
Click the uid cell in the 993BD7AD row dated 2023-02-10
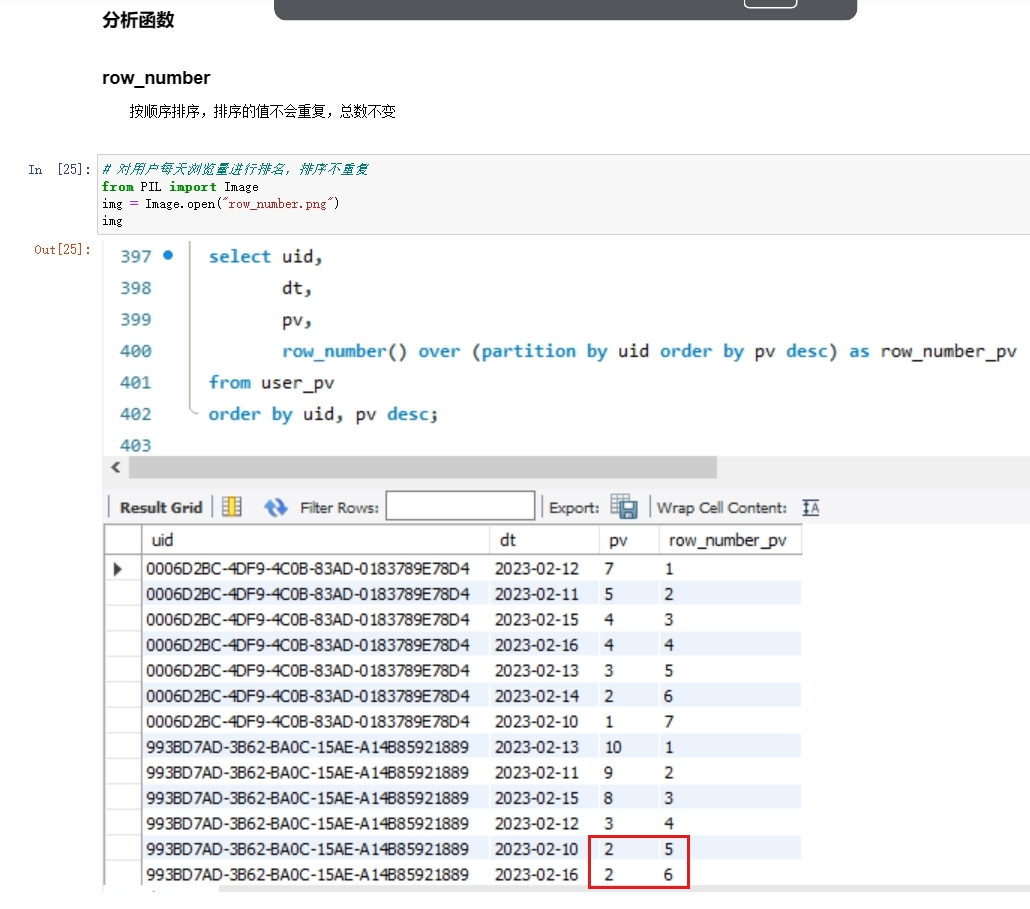point(316,849)
